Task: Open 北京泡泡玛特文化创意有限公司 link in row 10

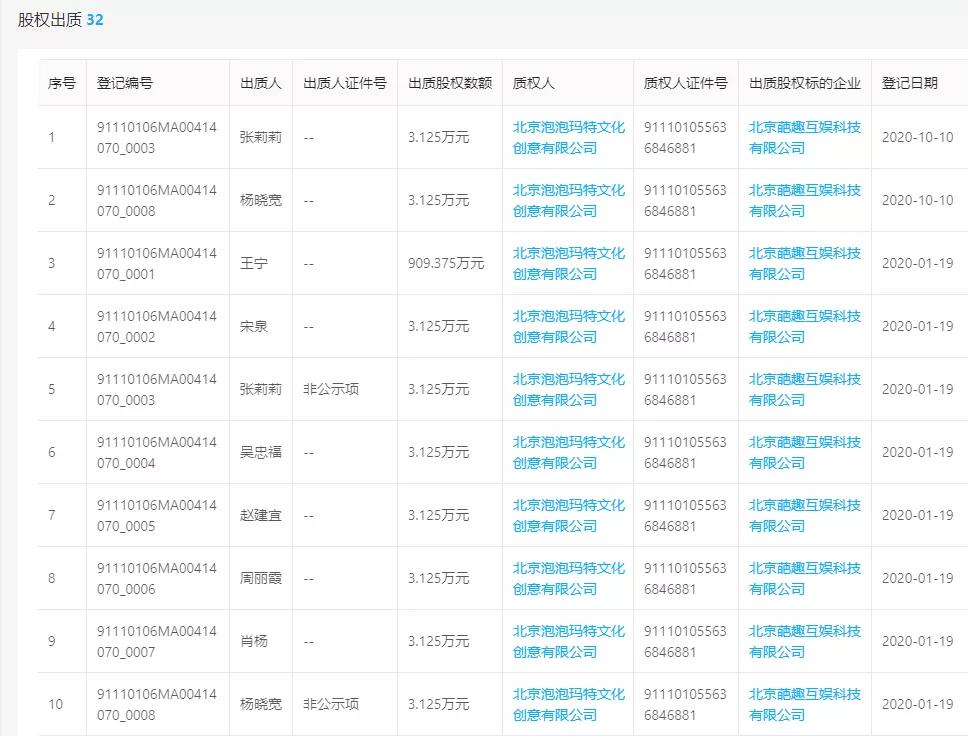Action: [566, 704]
